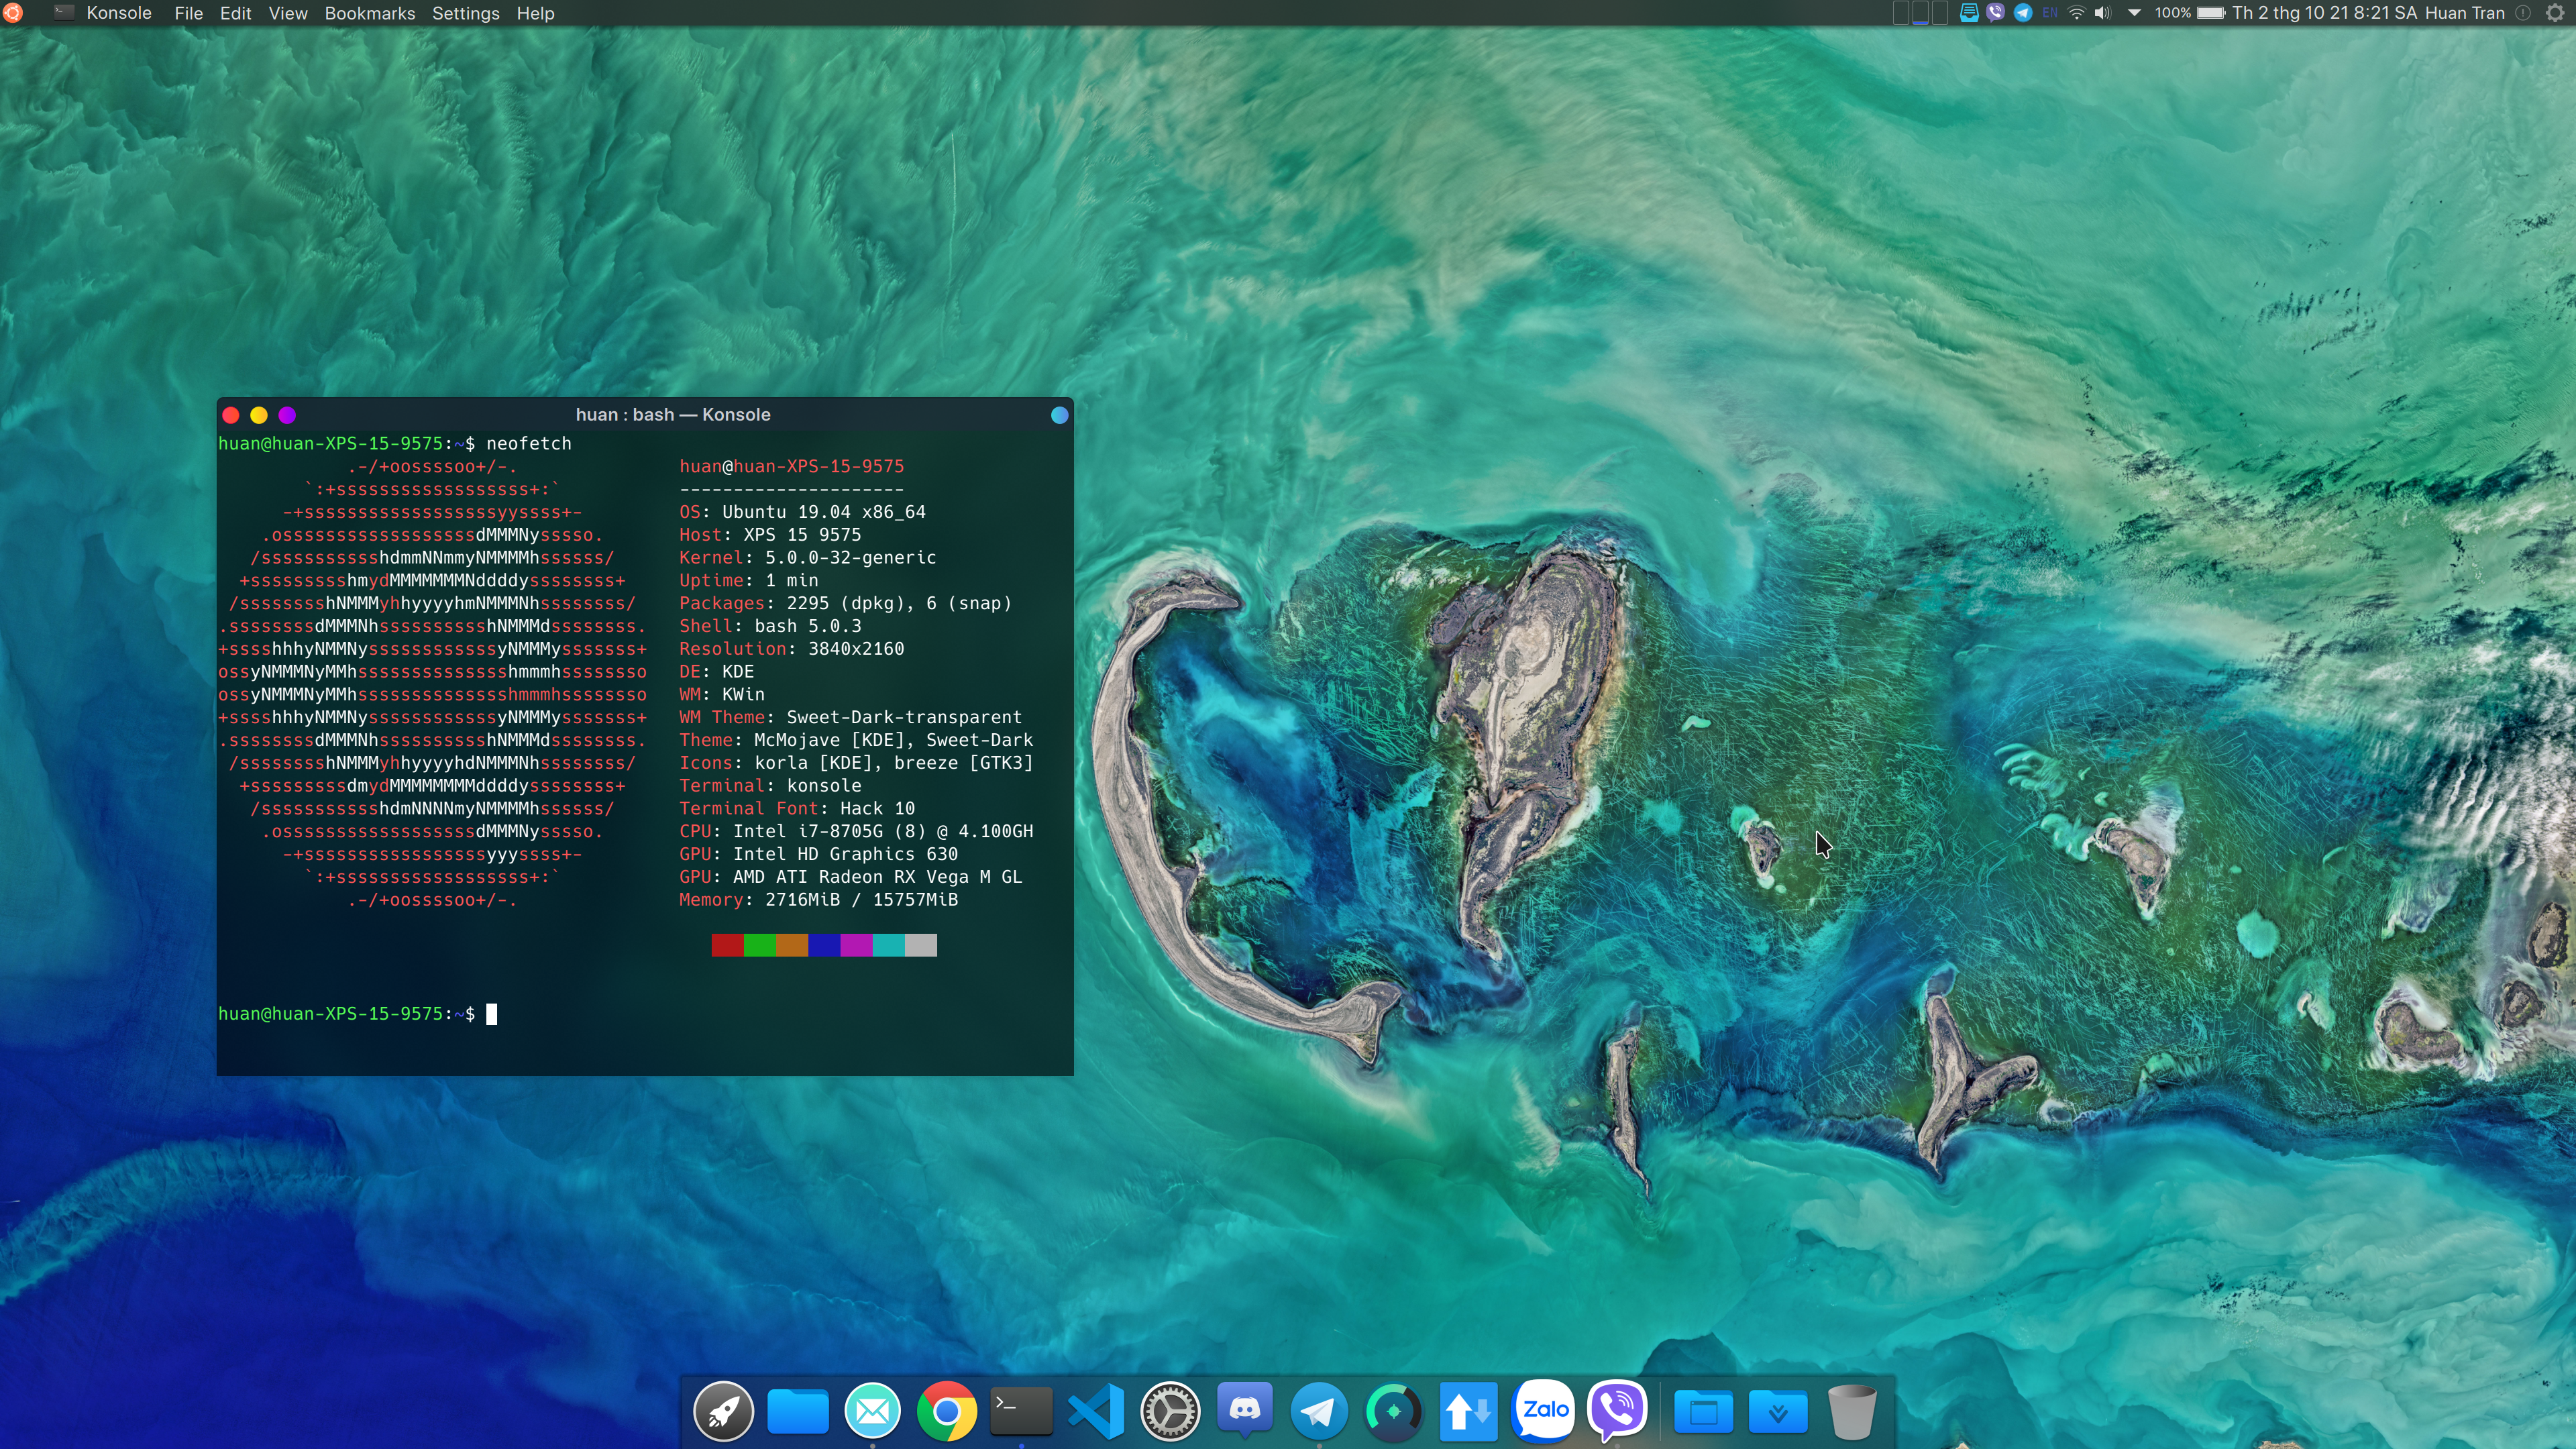Open the desktop window folder in dock
This screenshot has width=2576, height=1449.
(x=1703, y=1411)
